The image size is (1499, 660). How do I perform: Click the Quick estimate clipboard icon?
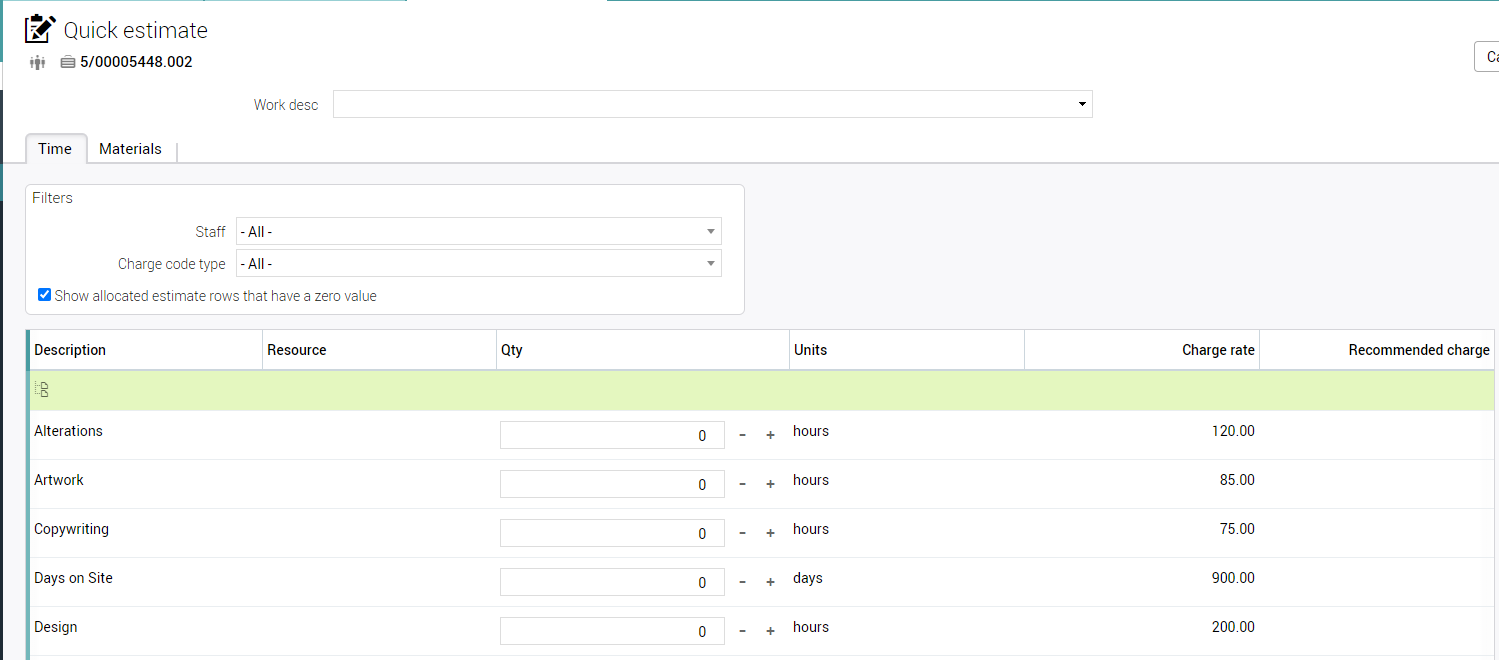[40, 29]
